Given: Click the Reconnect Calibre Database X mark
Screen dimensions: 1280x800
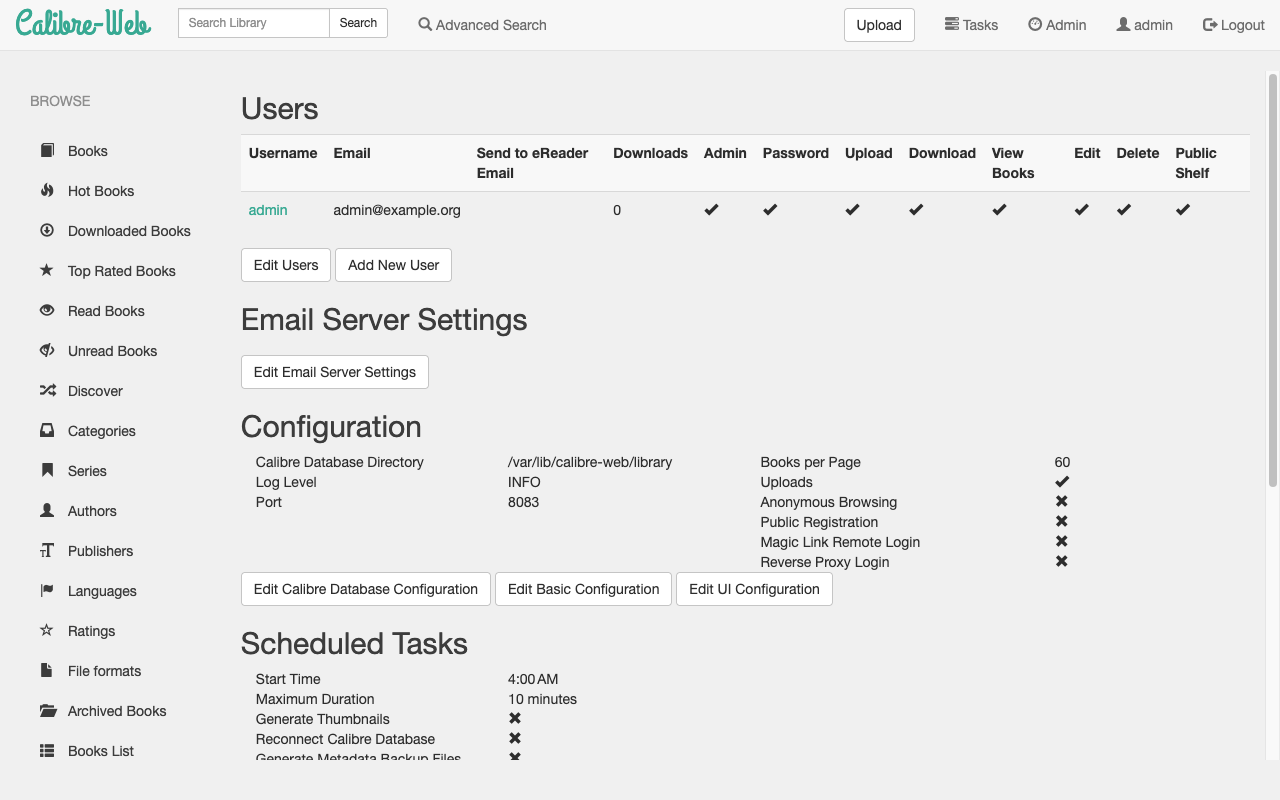Looking at the screenshot, I should click(x=515, y=738).
